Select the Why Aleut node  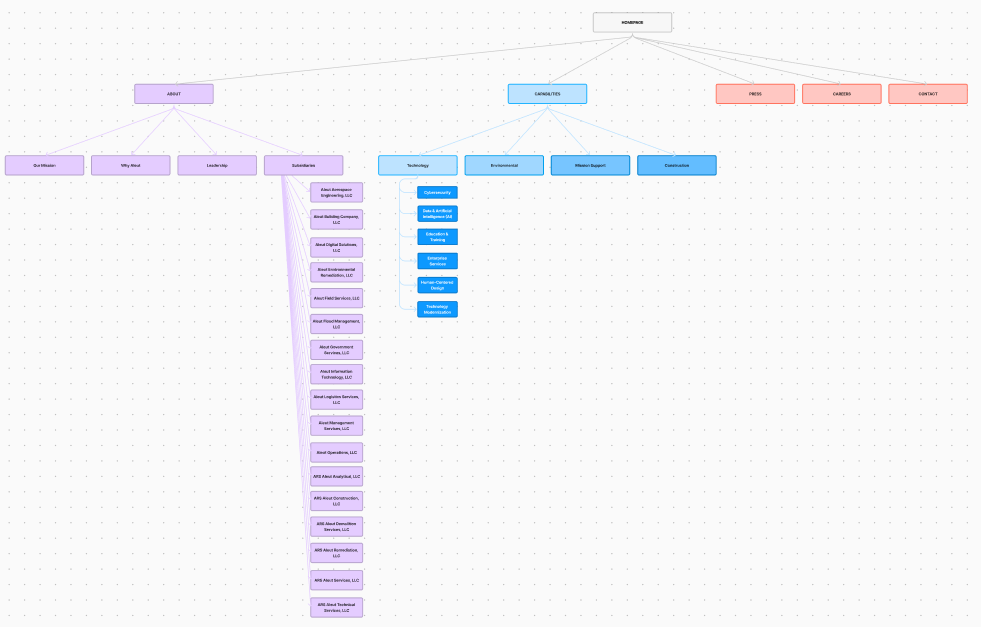click(x=131, y=165)
